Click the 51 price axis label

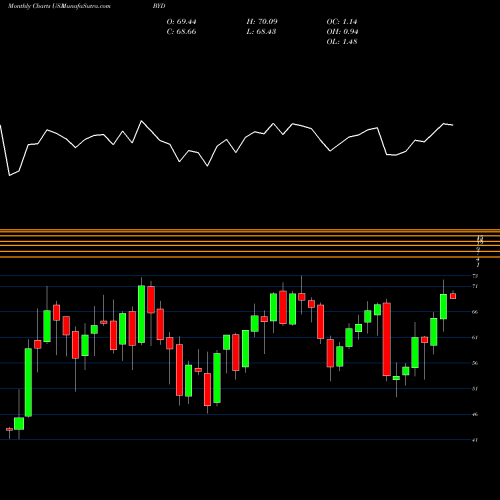tap(475, 389)
